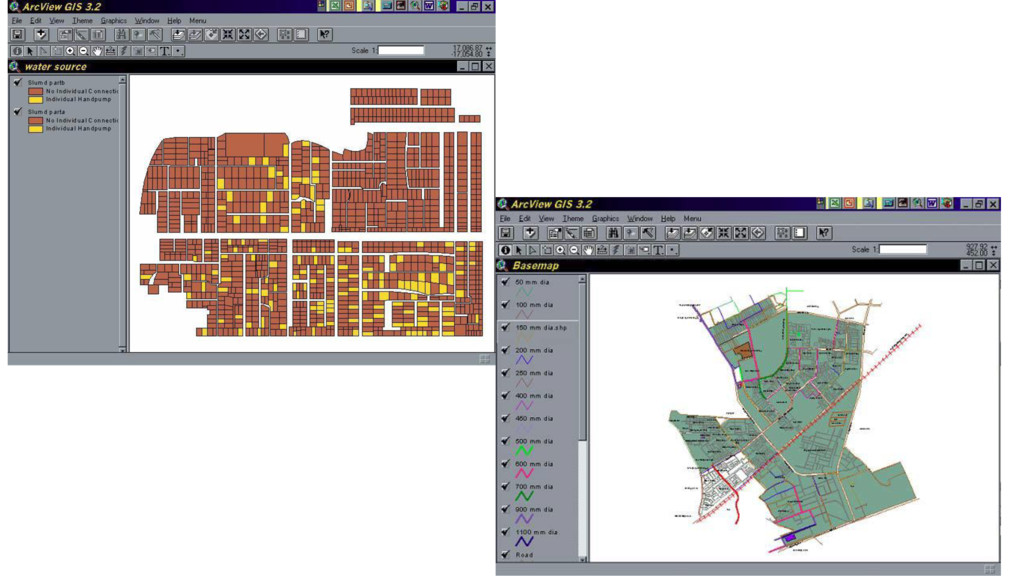Select Pan hand tool in water source window
1024x576 pixels.
point(97,51)
